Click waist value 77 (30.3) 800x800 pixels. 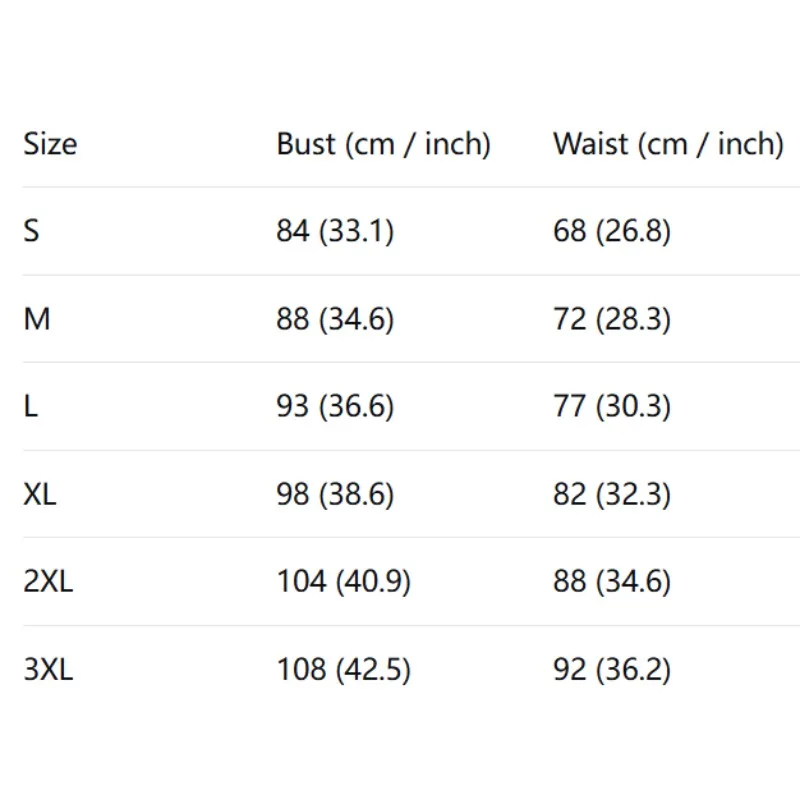tap(611, 407)
